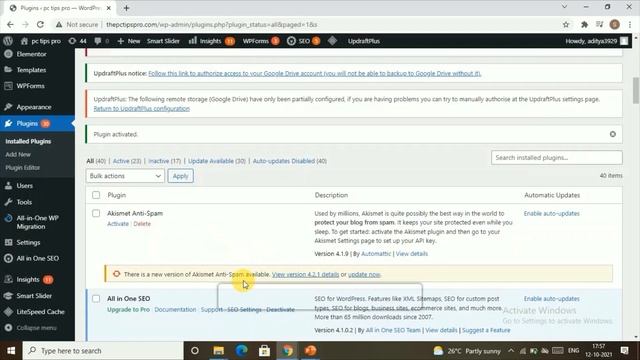Screen dimensions: 640x360
Task: Open Plugin Editor submenu
Action: [22, 167]
